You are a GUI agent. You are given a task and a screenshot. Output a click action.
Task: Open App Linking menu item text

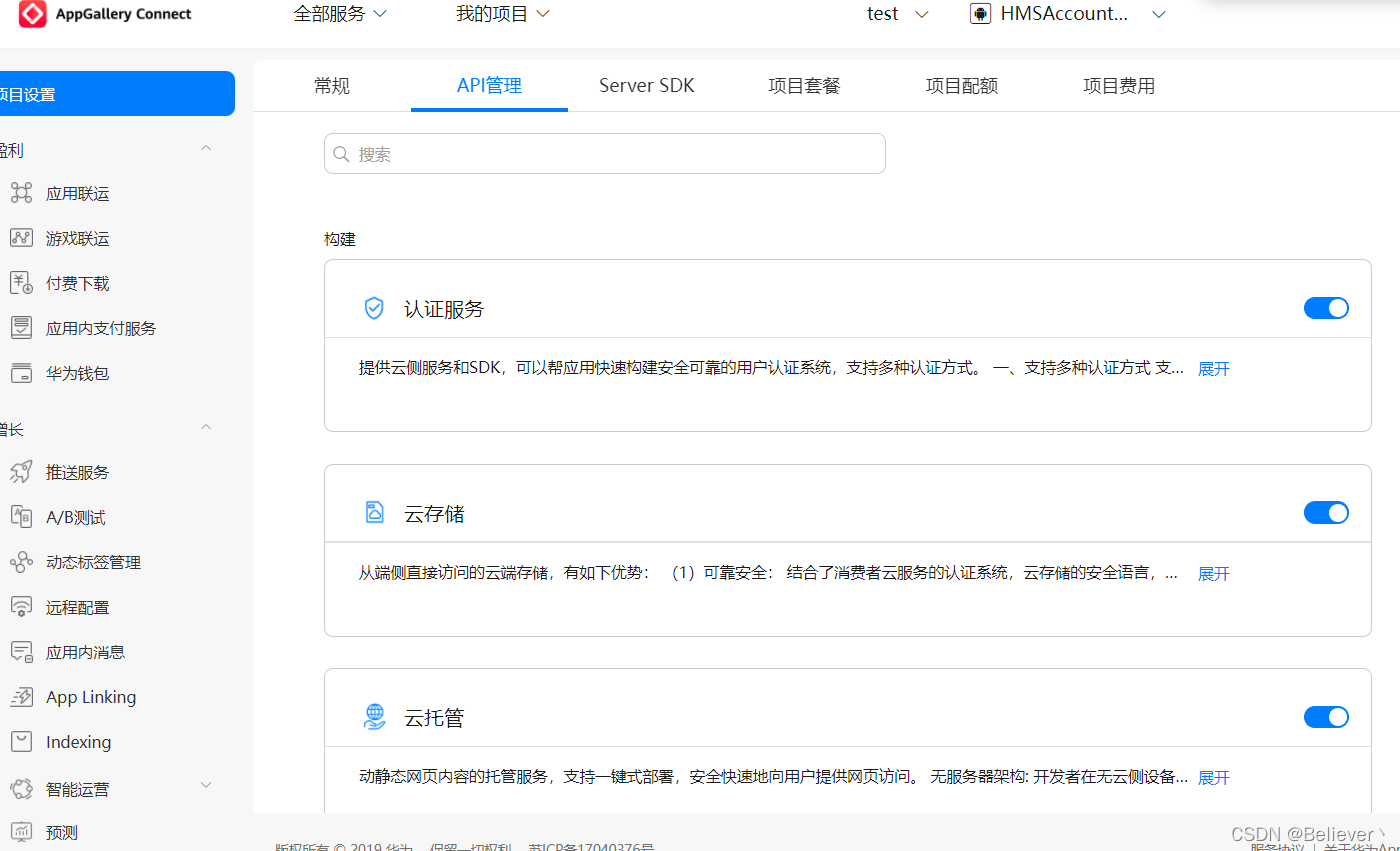pos(91,697)
